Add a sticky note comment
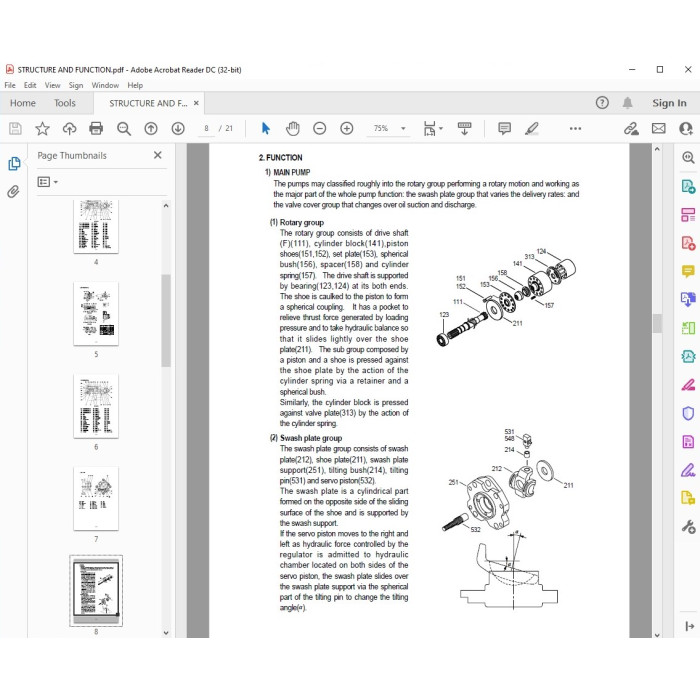Screen dimensions: 700x700 pos(504,129)
